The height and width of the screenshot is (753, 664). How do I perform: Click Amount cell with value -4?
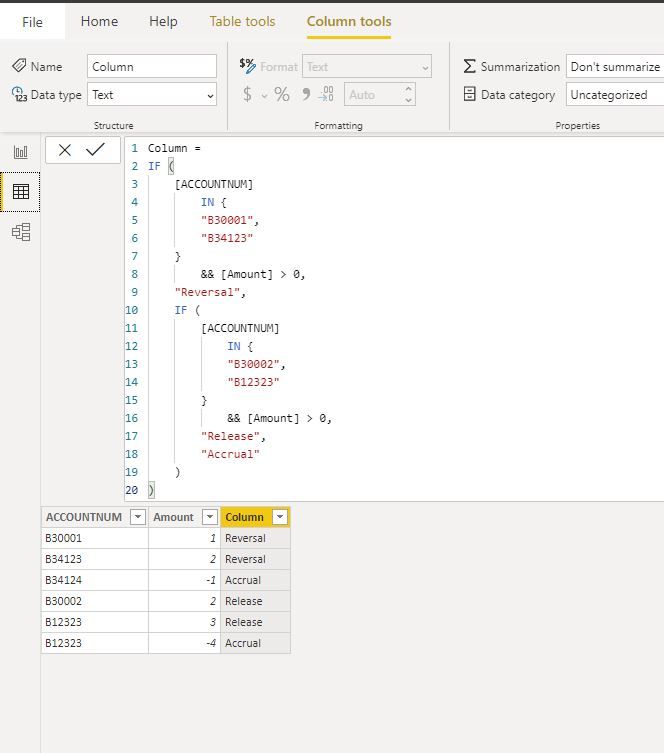click(x=184, y=643)
